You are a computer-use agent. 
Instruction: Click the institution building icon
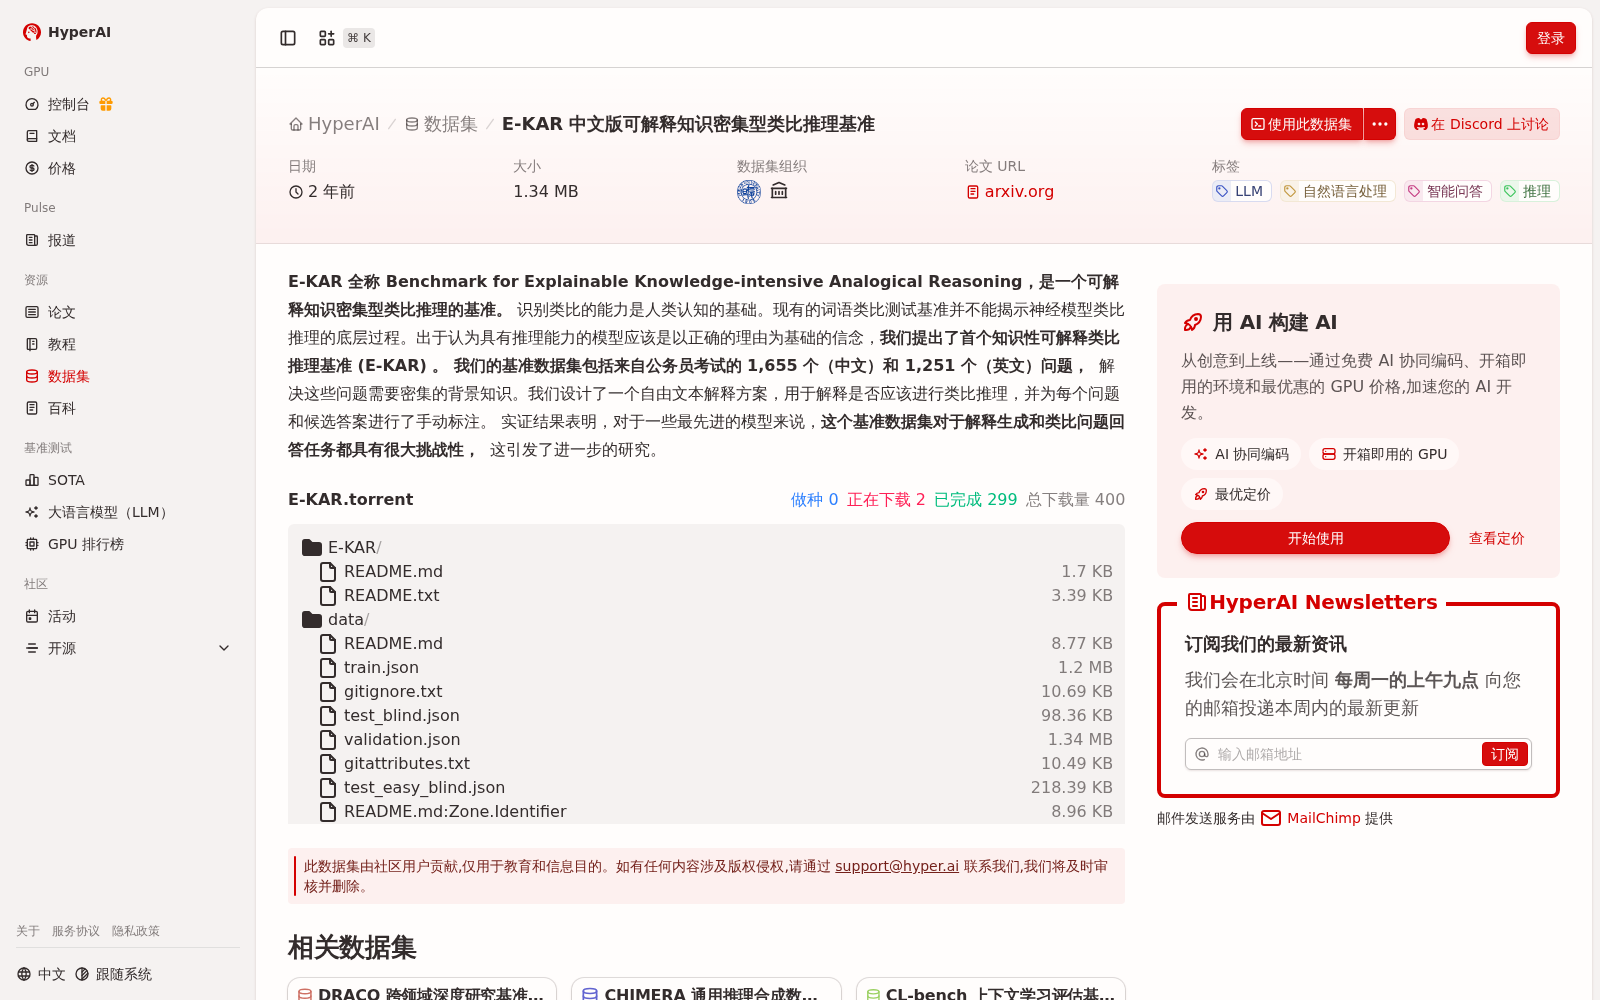779,191
